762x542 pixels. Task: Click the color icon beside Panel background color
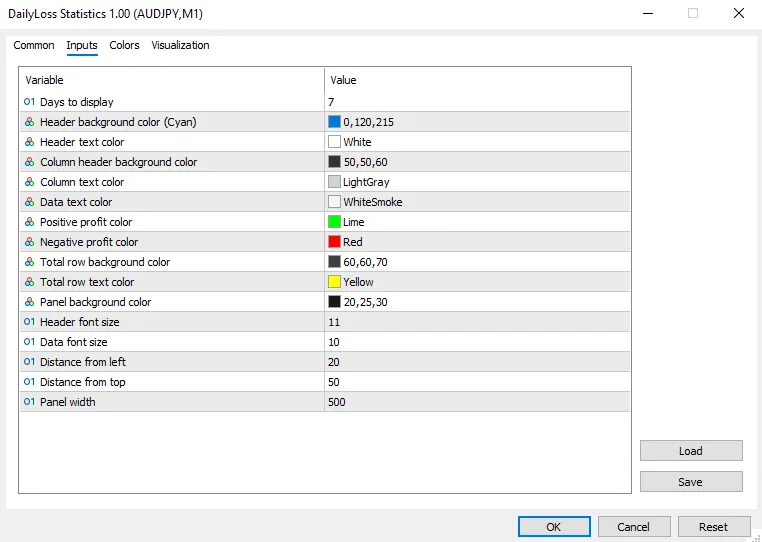(x=29, y=302)
